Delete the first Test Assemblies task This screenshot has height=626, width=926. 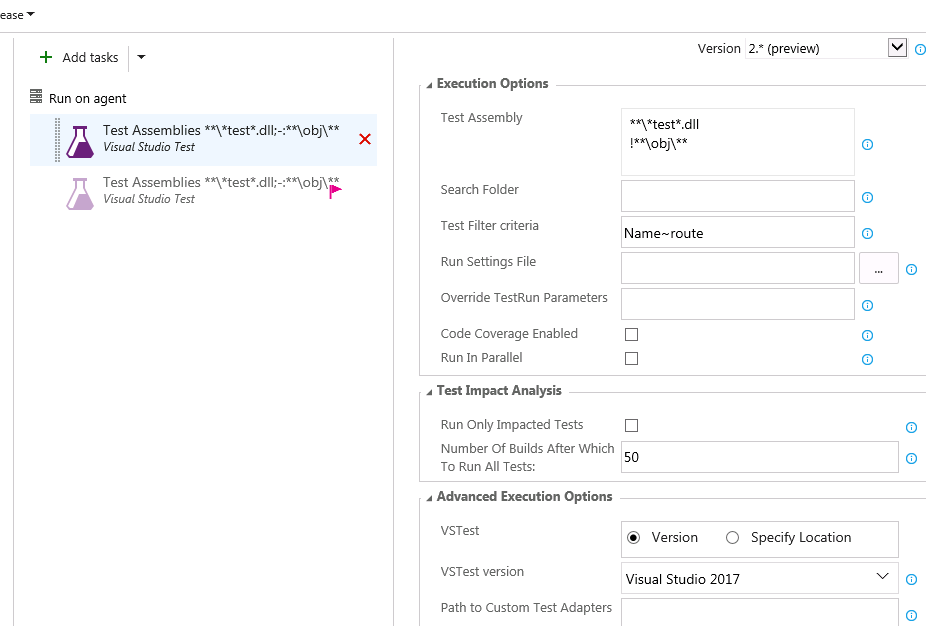[364, 140]
